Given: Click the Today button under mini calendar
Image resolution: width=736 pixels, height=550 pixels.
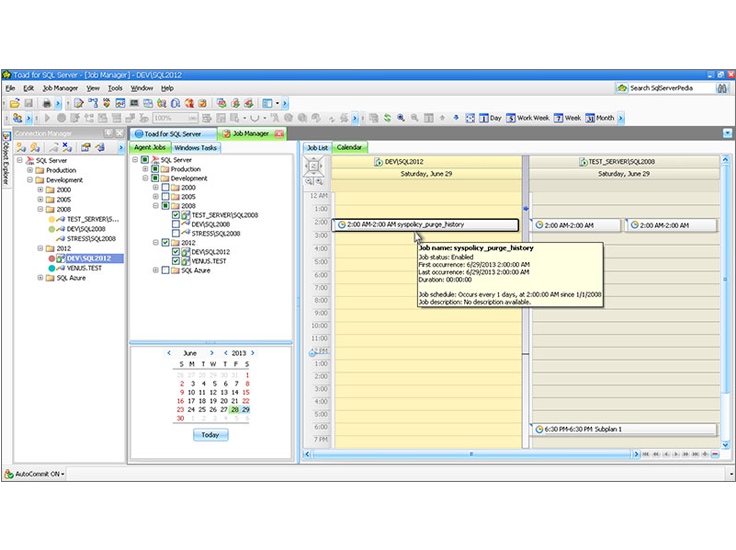Looking at the screenshot, I should point(210,435).
